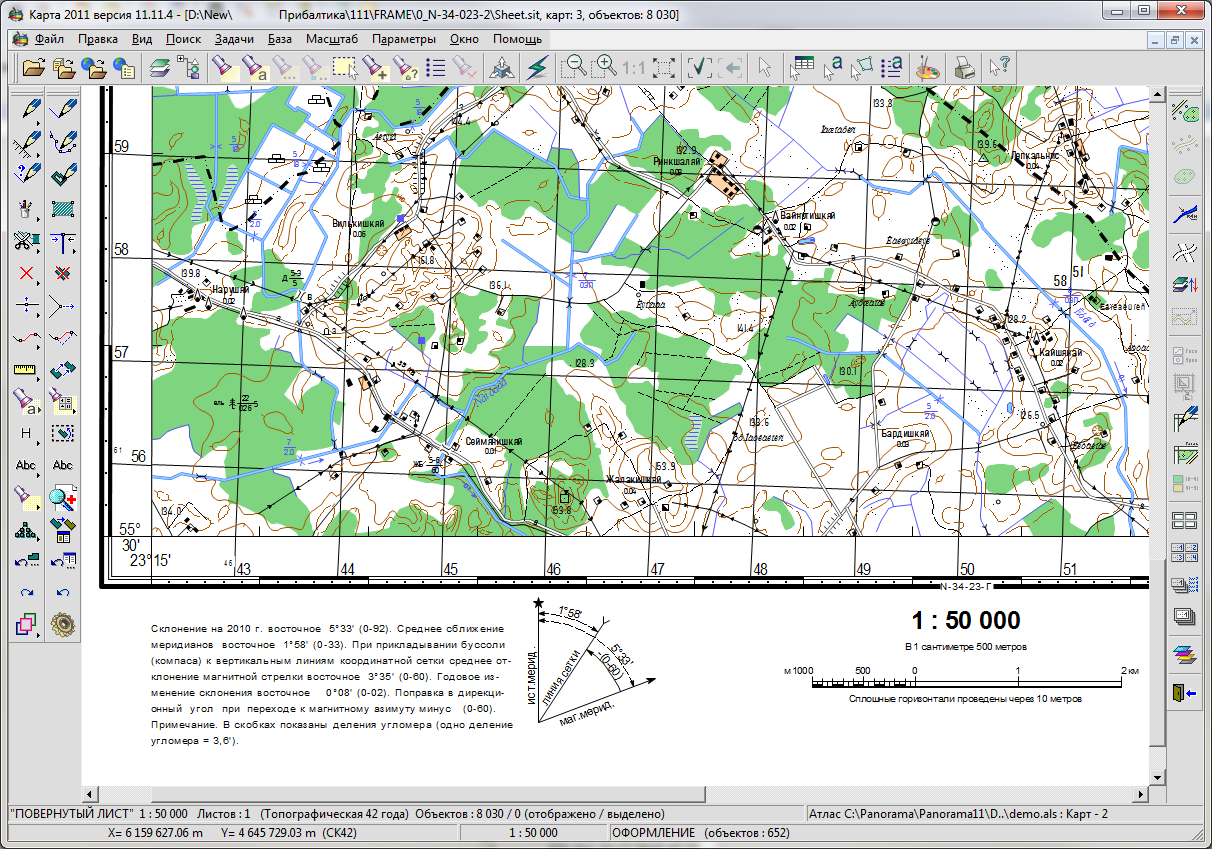Click the horizontal scrollbar right arrow
1212x849 pixels.
click(x=1140, y=794)
